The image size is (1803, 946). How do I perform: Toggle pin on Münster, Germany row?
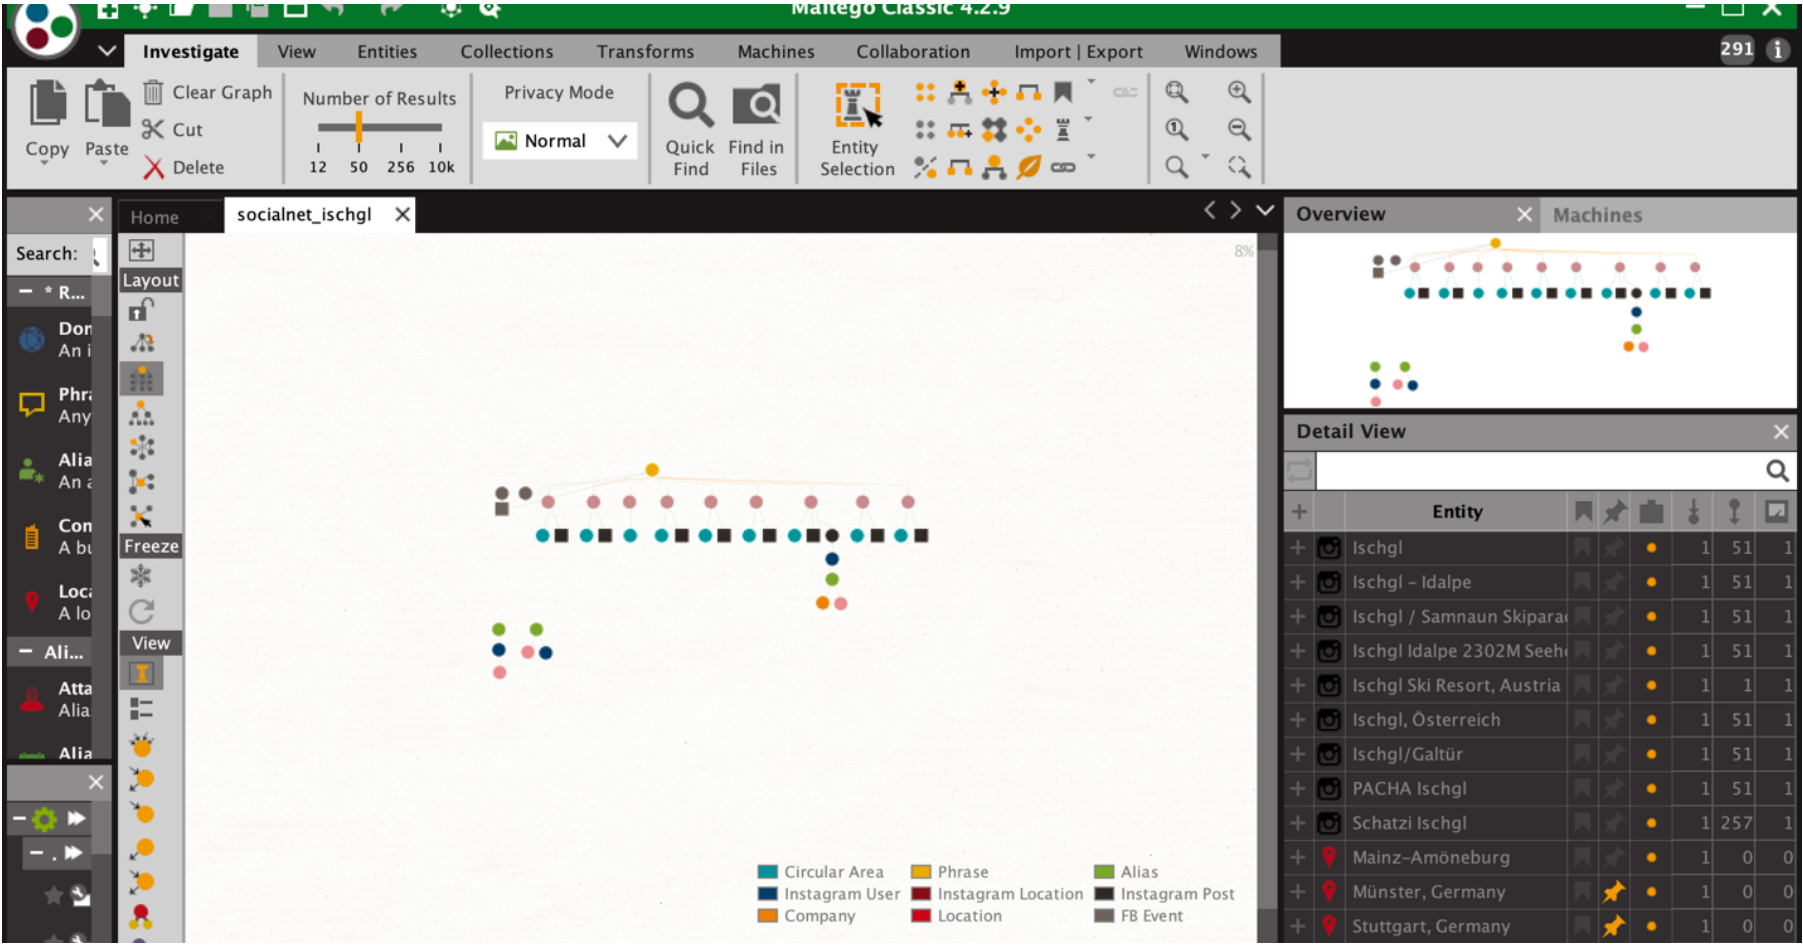(x=1614, y=892)
